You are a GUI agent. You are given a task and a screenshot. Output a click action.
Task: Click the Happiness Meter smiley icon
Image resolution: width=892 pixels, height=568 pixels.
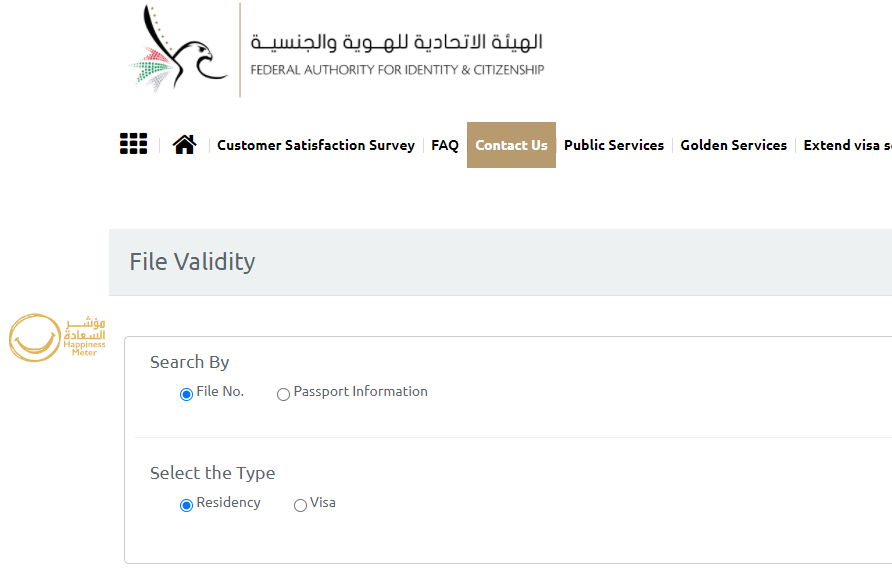point(35,337)
